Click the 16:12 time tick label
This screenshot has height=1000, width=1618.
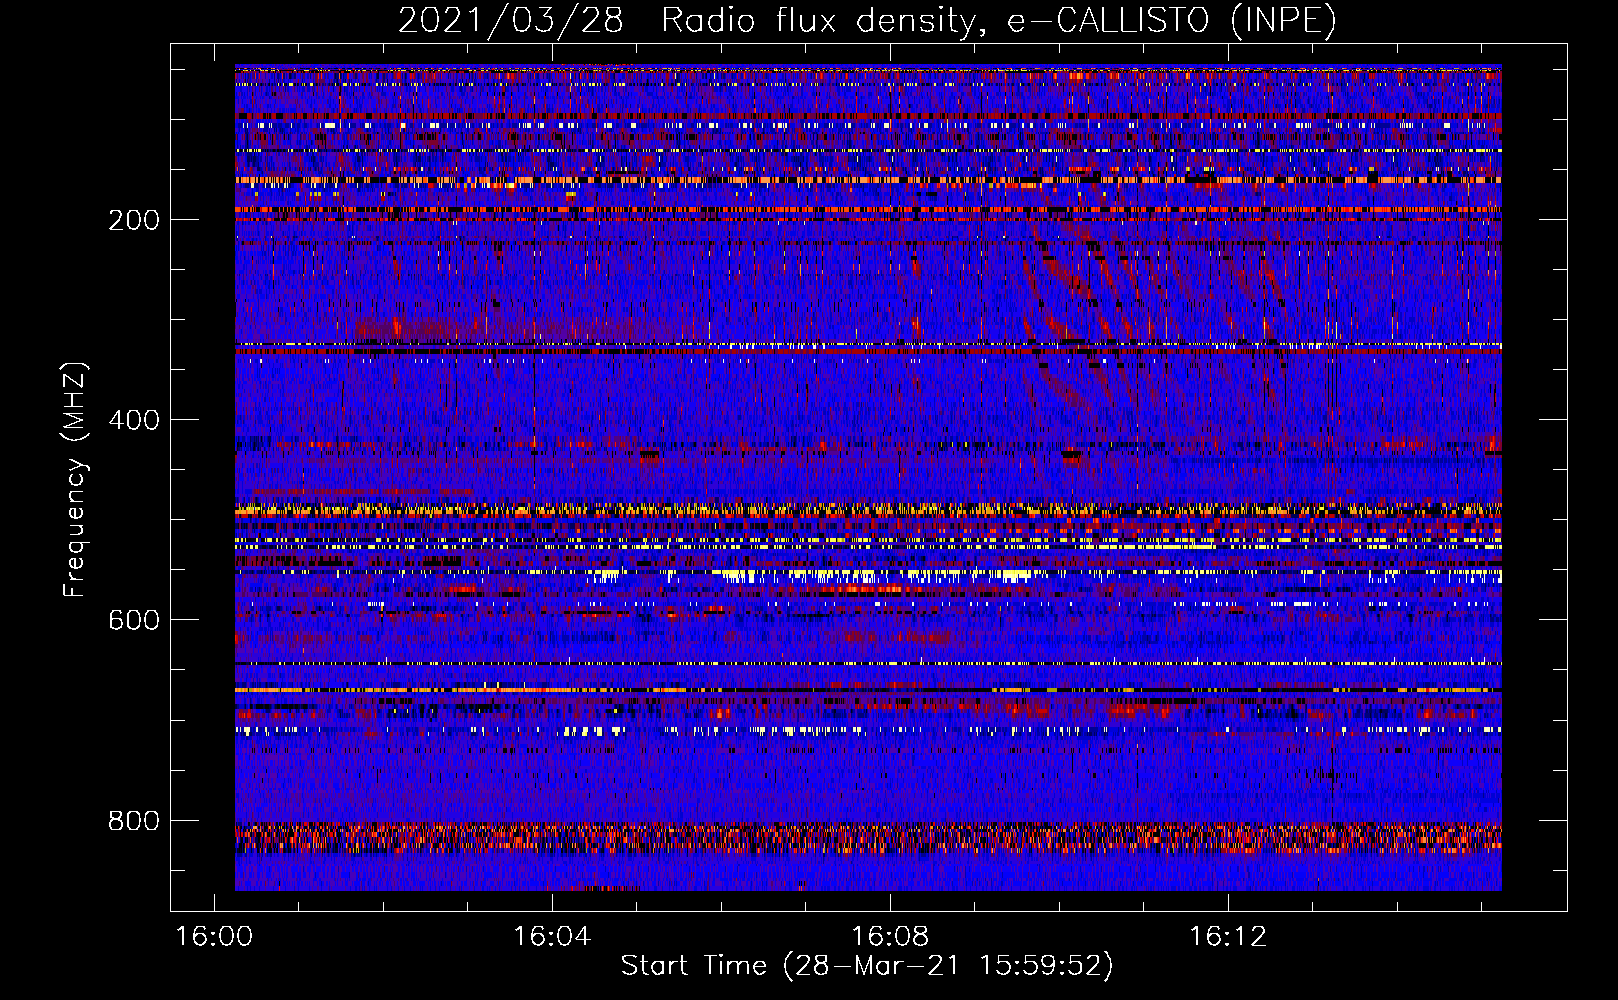(x=1228, y=937)
